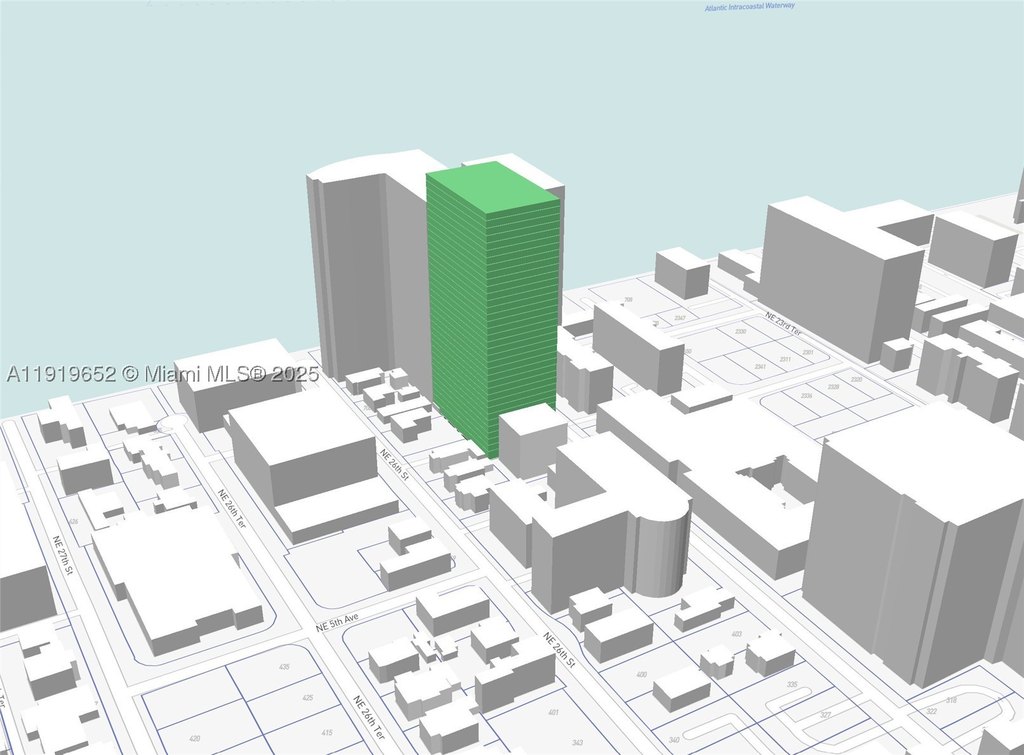The image size is (1024, 755).
Task: Select the green highlighted tower
Action: (x=494, y=307)
